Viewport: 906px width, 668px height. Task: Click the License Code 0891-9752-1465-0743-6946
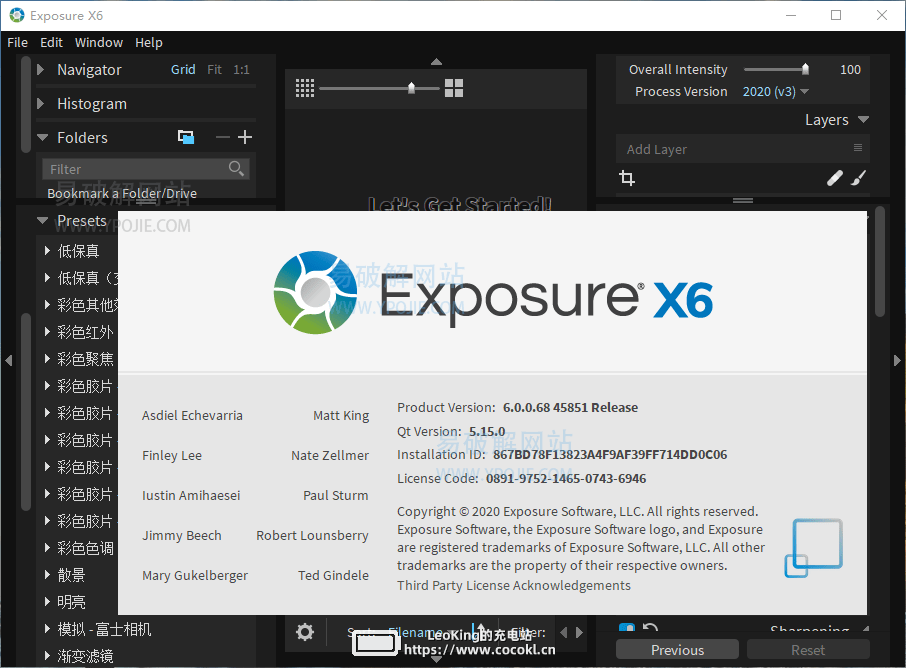click(x=566, y=478)
